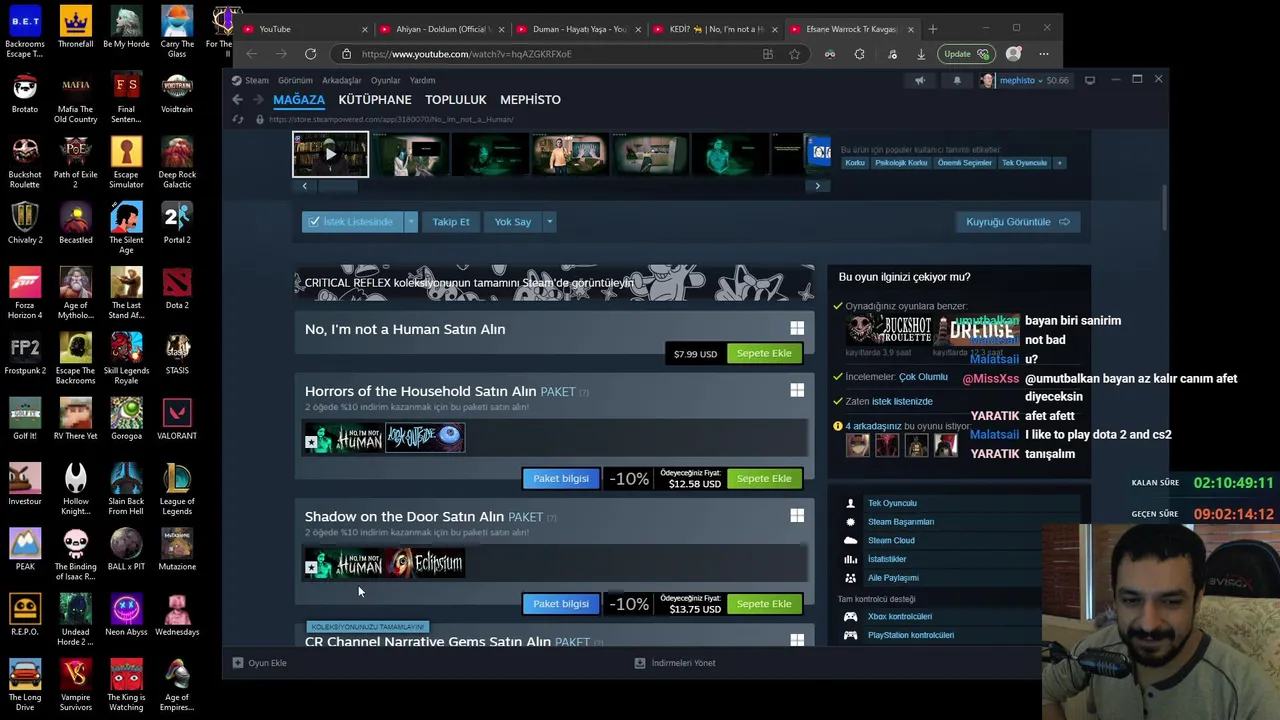Viewport: 1280px width, 720px height.
Task: Launch Vampire Survivors desktop shortcut
Action: coord(75,683)
